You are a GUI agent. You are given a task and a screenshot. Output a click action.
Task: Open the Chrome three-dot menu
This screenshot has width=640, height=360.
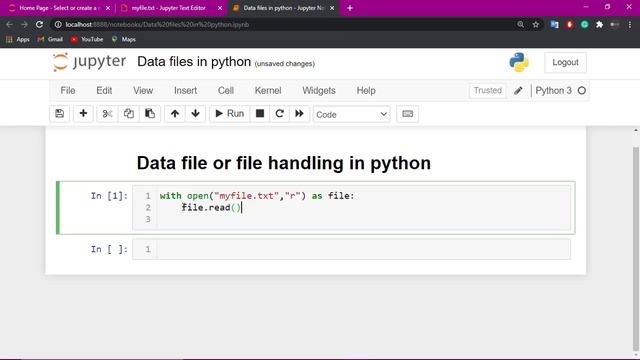tap(630, 24)
